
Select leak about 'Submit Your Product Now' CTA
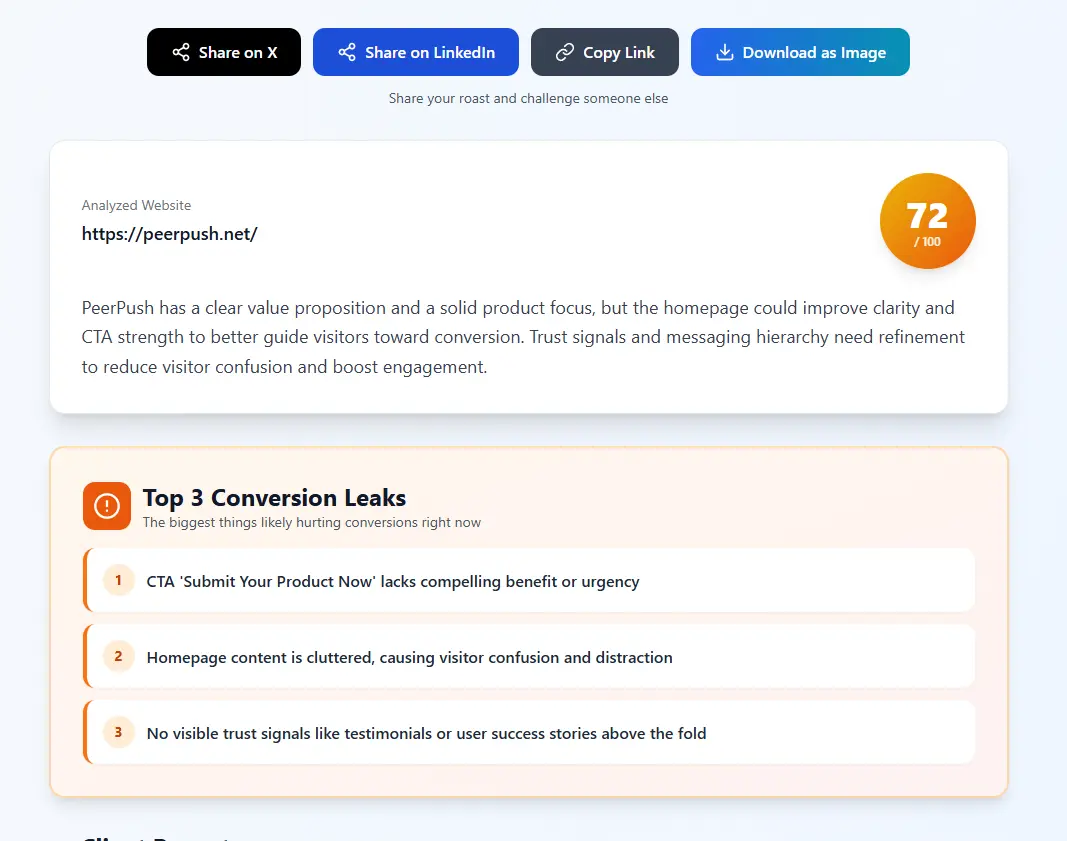tap(529, 581)
